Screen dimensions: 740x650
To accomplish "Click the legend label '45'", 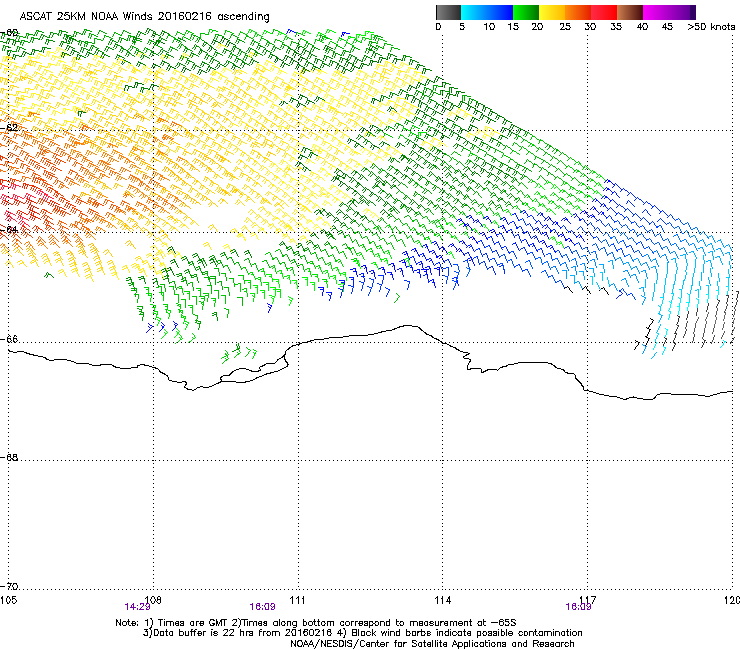I will [667, 27].
